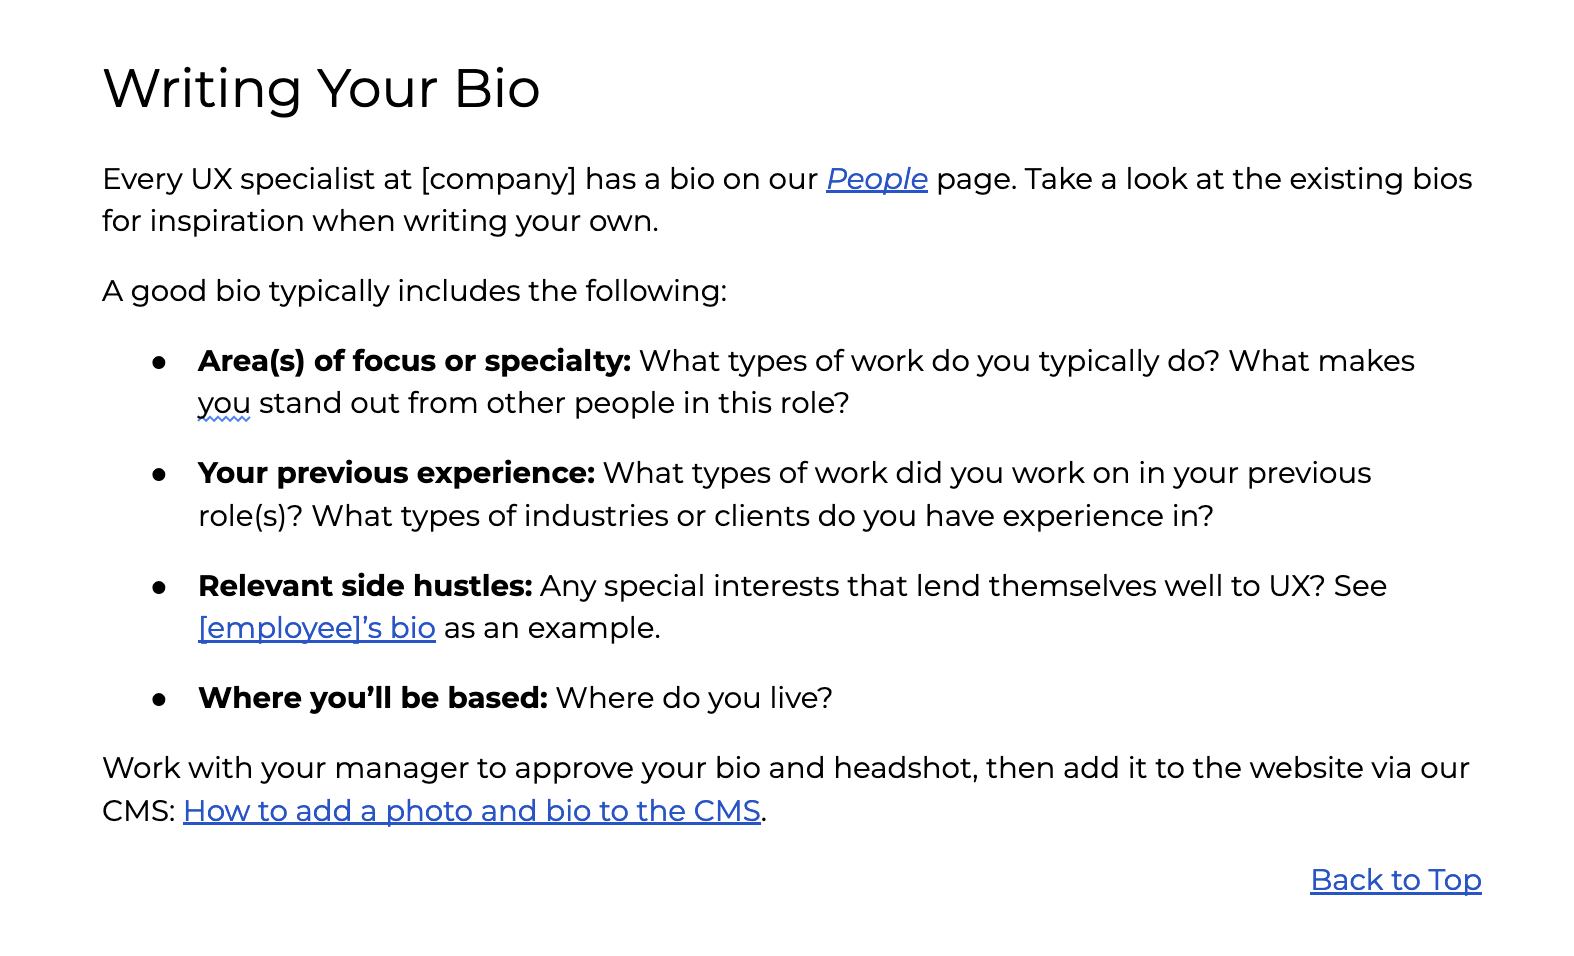Click the bold "Area(s) of focus or specialty:" label
Viewport: 1574px width, 956px height.
pos(414,361)
